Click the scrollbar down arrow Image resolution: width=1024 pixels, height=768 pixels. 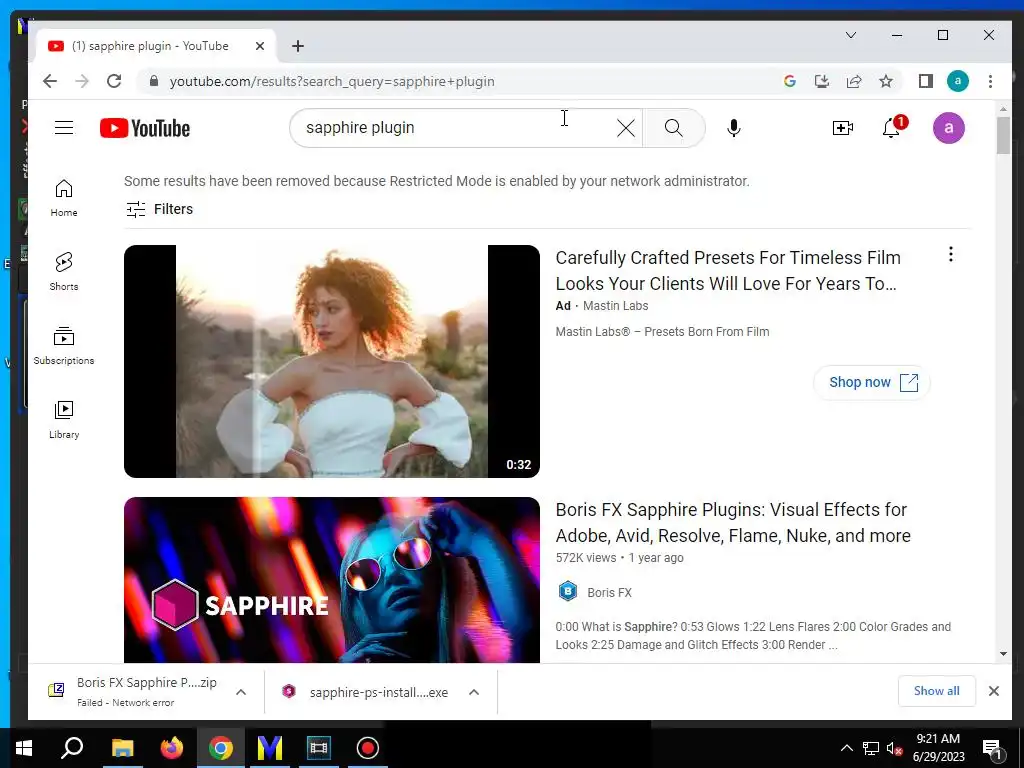pos(1003,654)
